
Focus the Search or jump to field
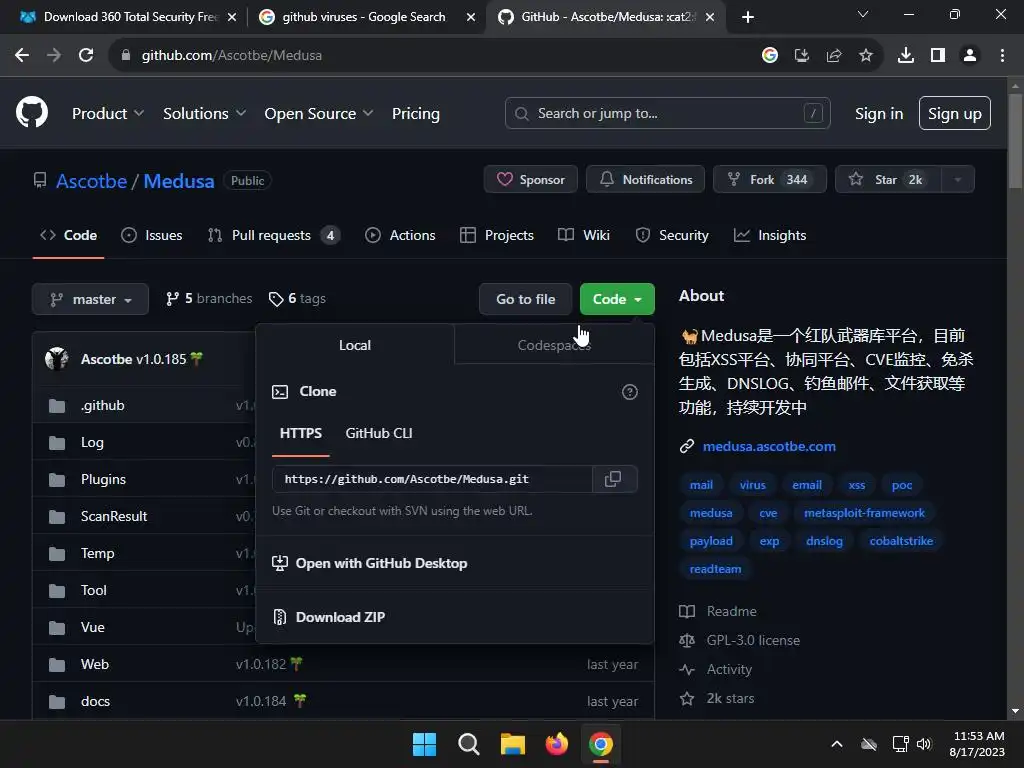(667, 113)
